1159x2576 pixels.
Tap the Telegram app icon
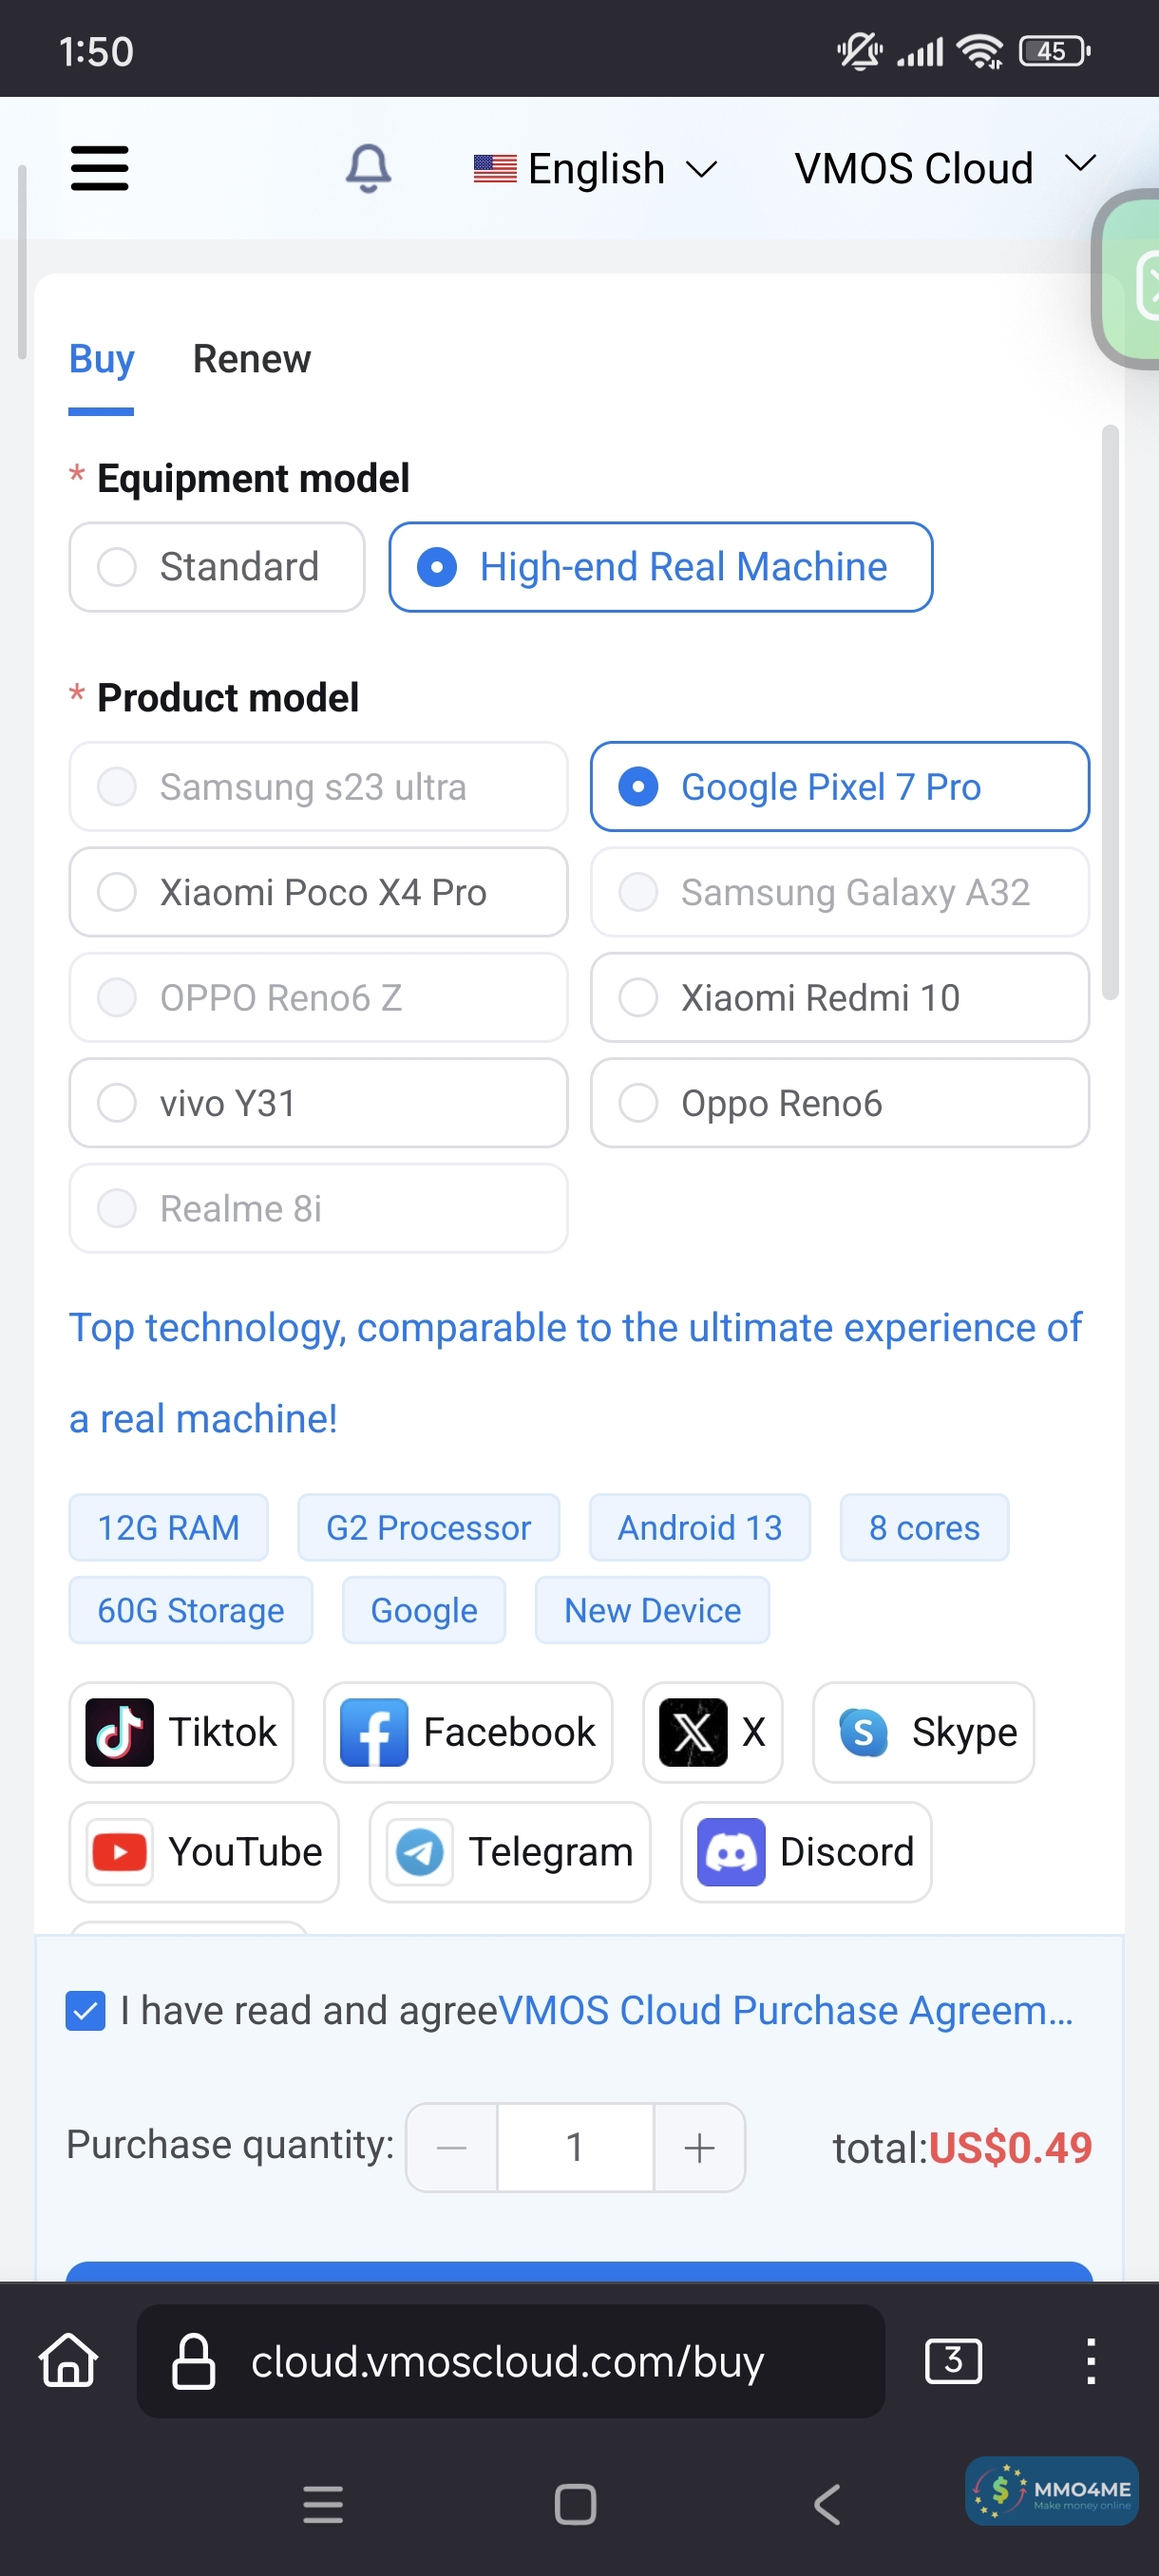pos(419,1852)
